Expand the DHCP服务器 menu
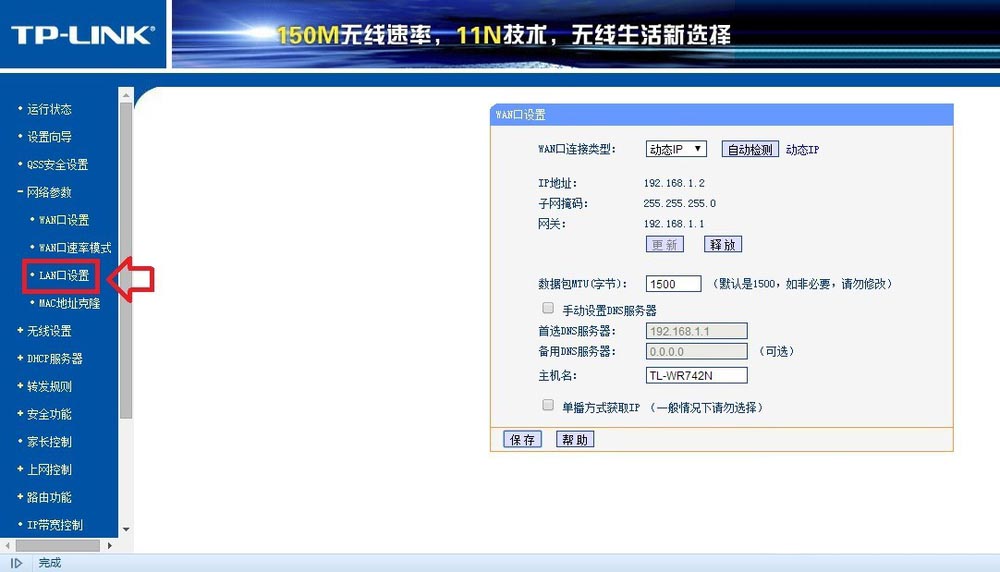 tap(50, 358)
